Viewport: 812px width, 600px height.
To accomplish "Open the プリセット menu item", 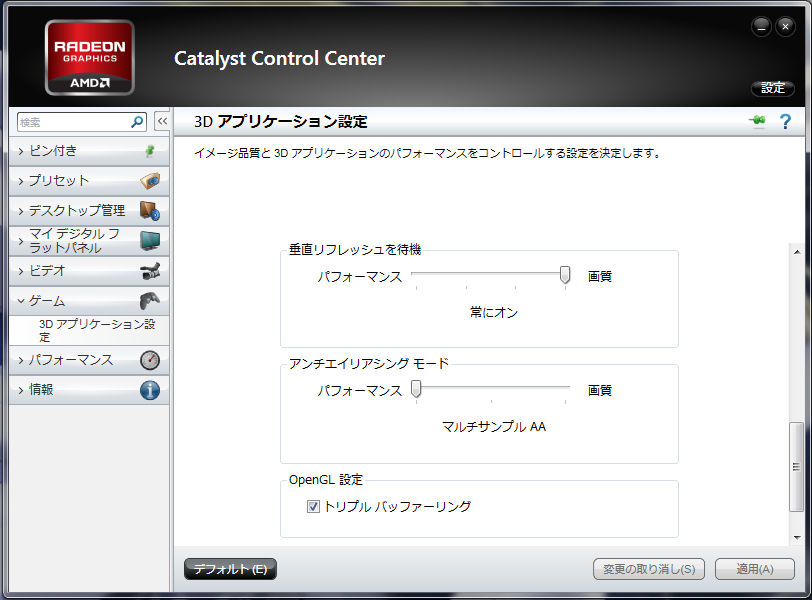I will pos(89,181).
